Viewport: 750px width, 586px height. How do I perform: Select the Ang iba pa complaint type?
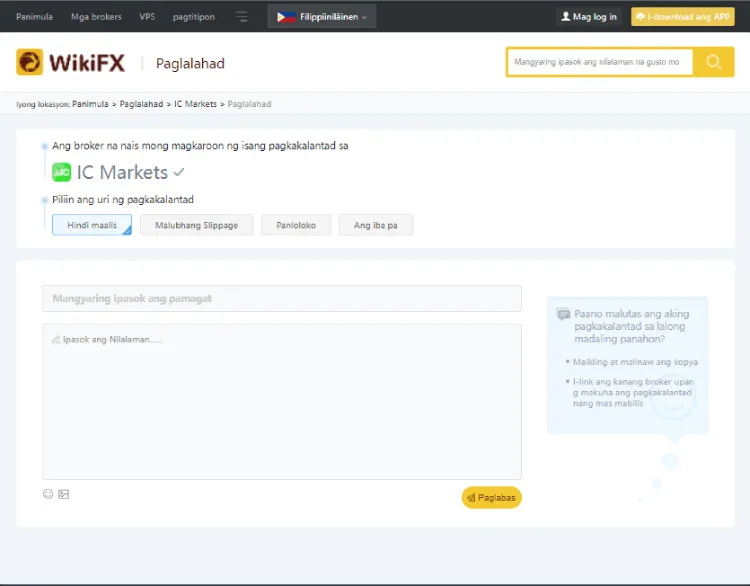375,225
